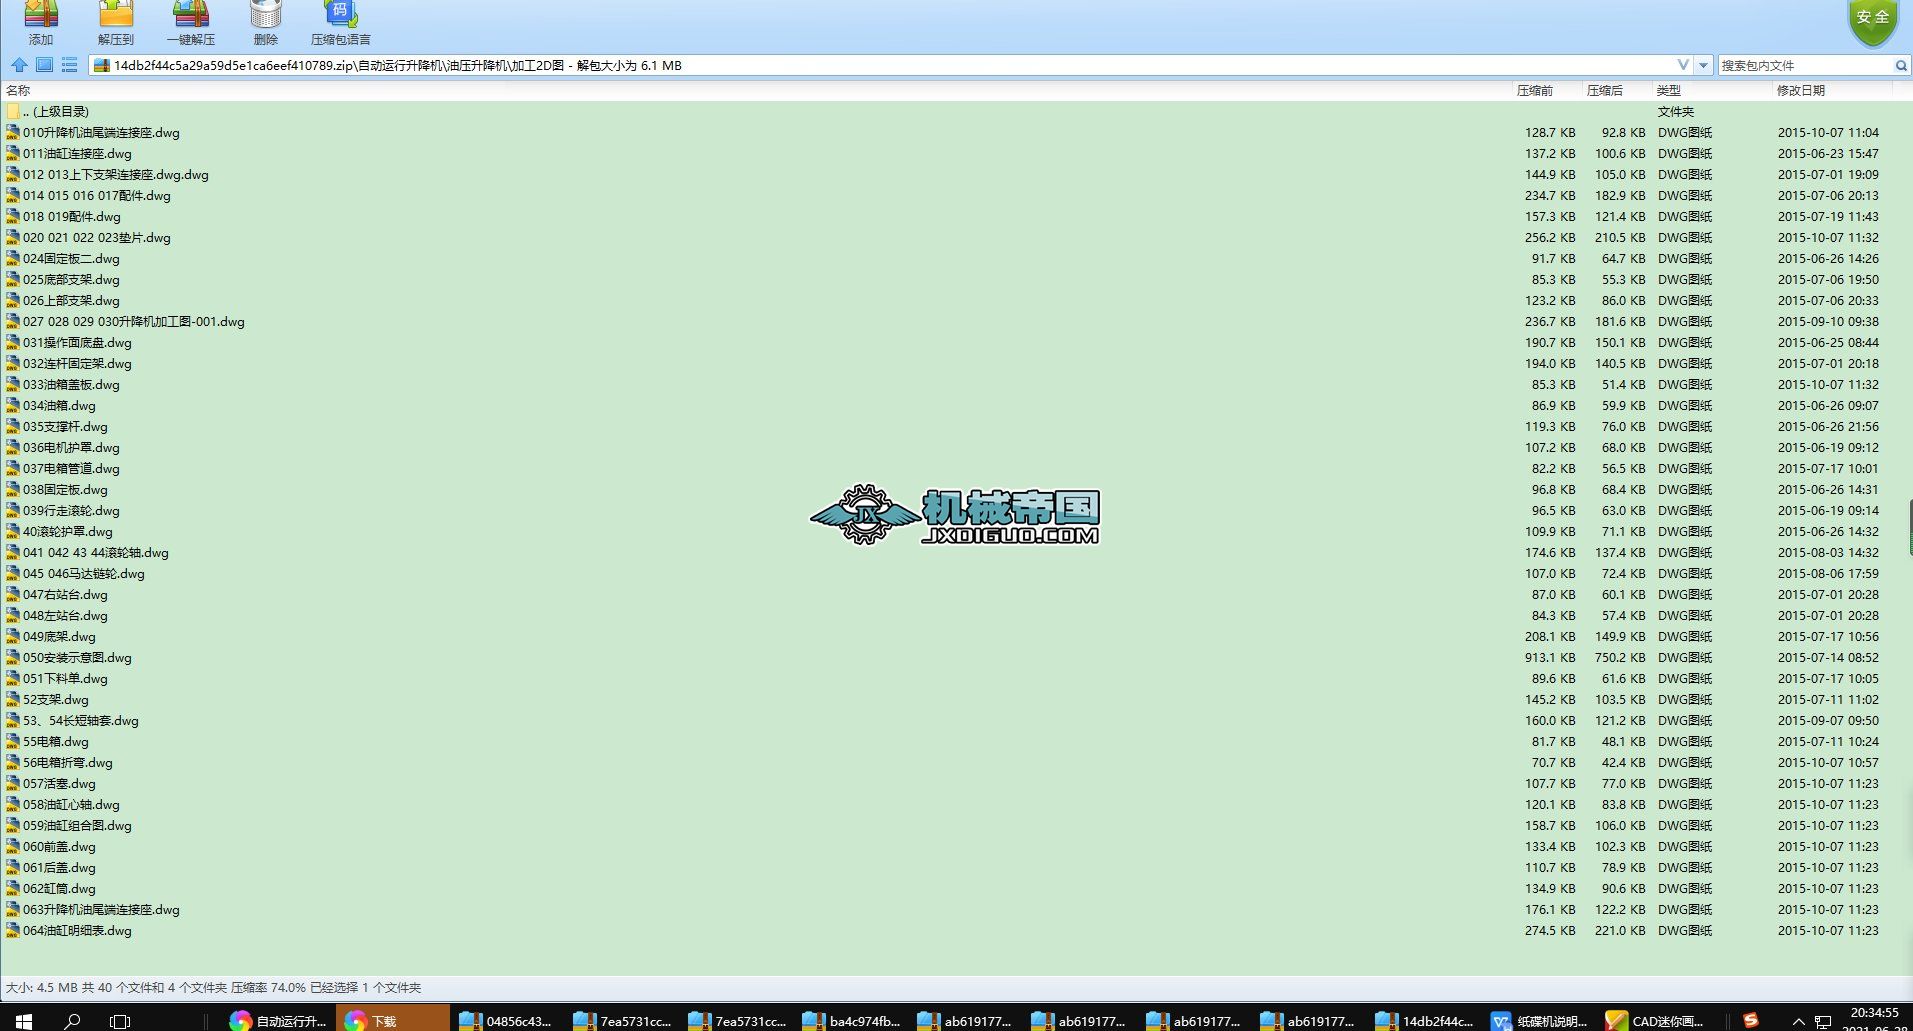The height and width of the screenshot is (1031, 1913).
Task: Click the 2015-09-10 09:38 date cell
Action: (x=1828, y=321)
